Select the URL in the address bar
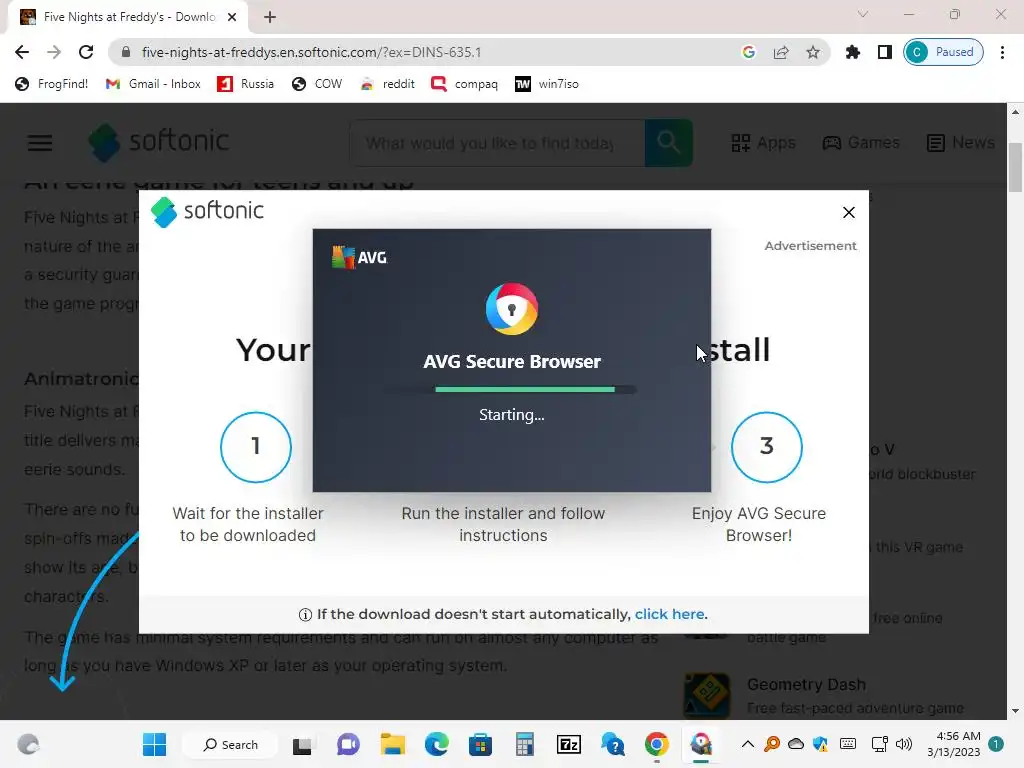 [312, 52]
